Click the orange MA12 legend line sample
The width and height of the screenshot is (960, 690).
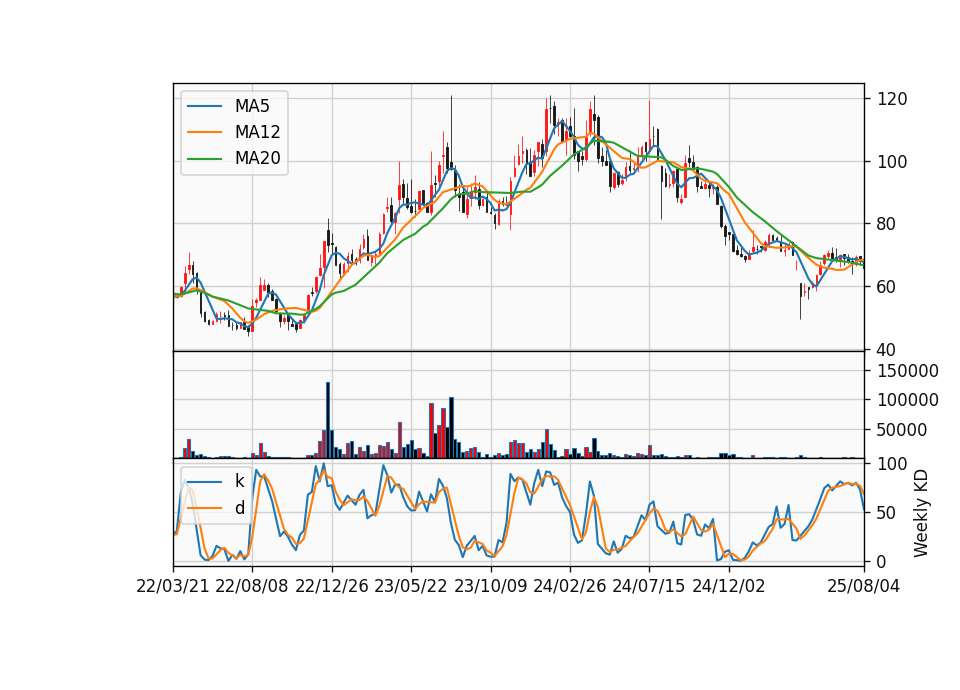click(x=204, y=132)
